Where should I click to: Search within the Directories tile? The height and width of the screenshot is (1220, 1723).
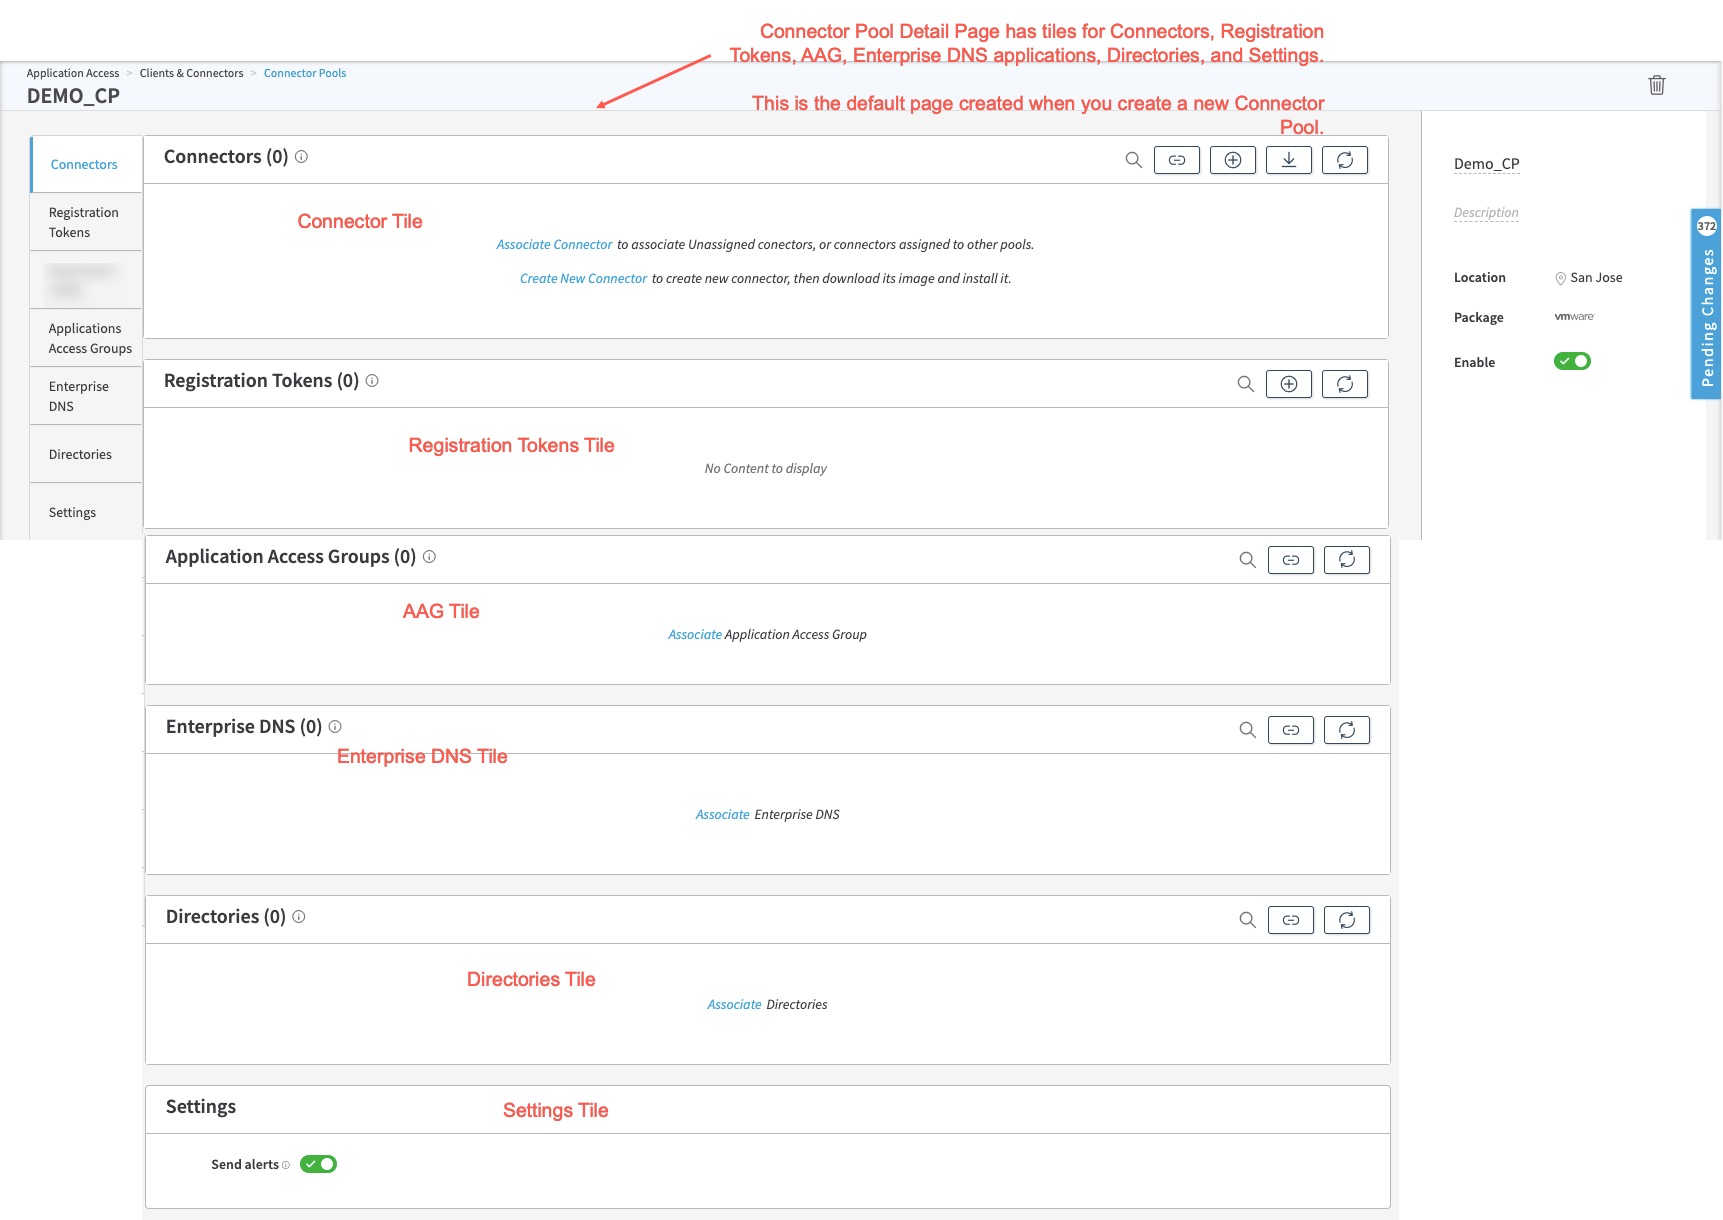point(1247,920)
